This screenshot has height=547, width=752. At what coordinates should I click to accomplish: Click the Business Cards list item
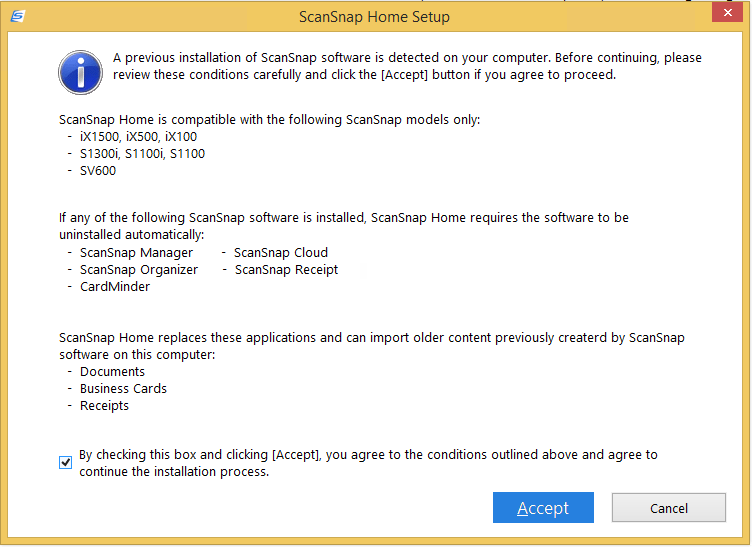tap(123, 389)
